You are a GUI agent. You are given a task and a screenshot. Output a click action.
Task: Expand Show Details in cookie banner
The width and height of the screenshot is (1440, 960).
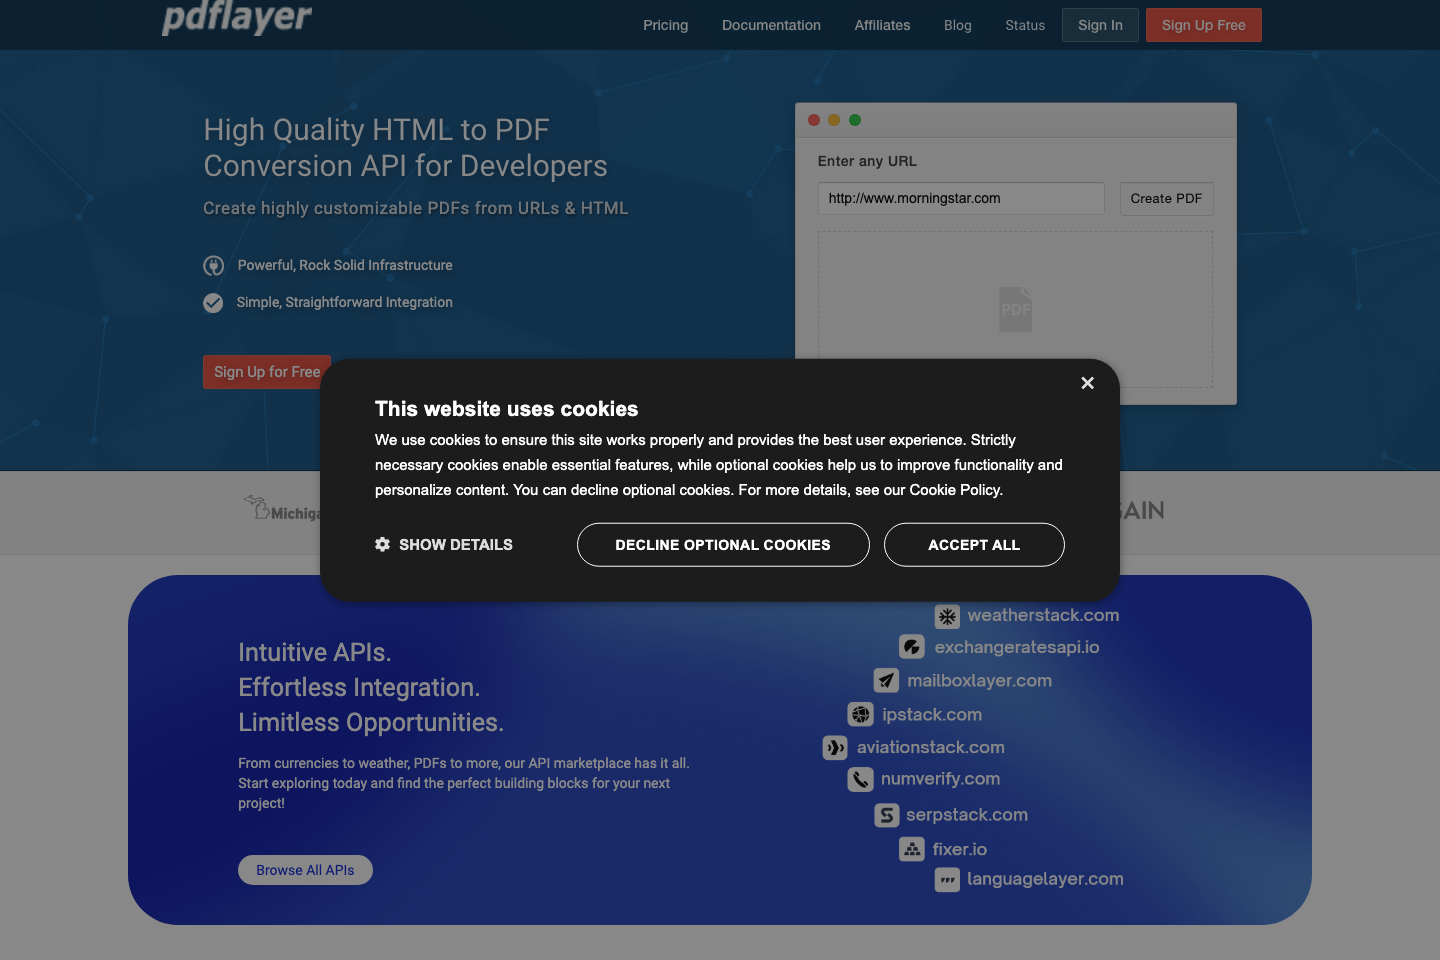[x=444, y=544]
